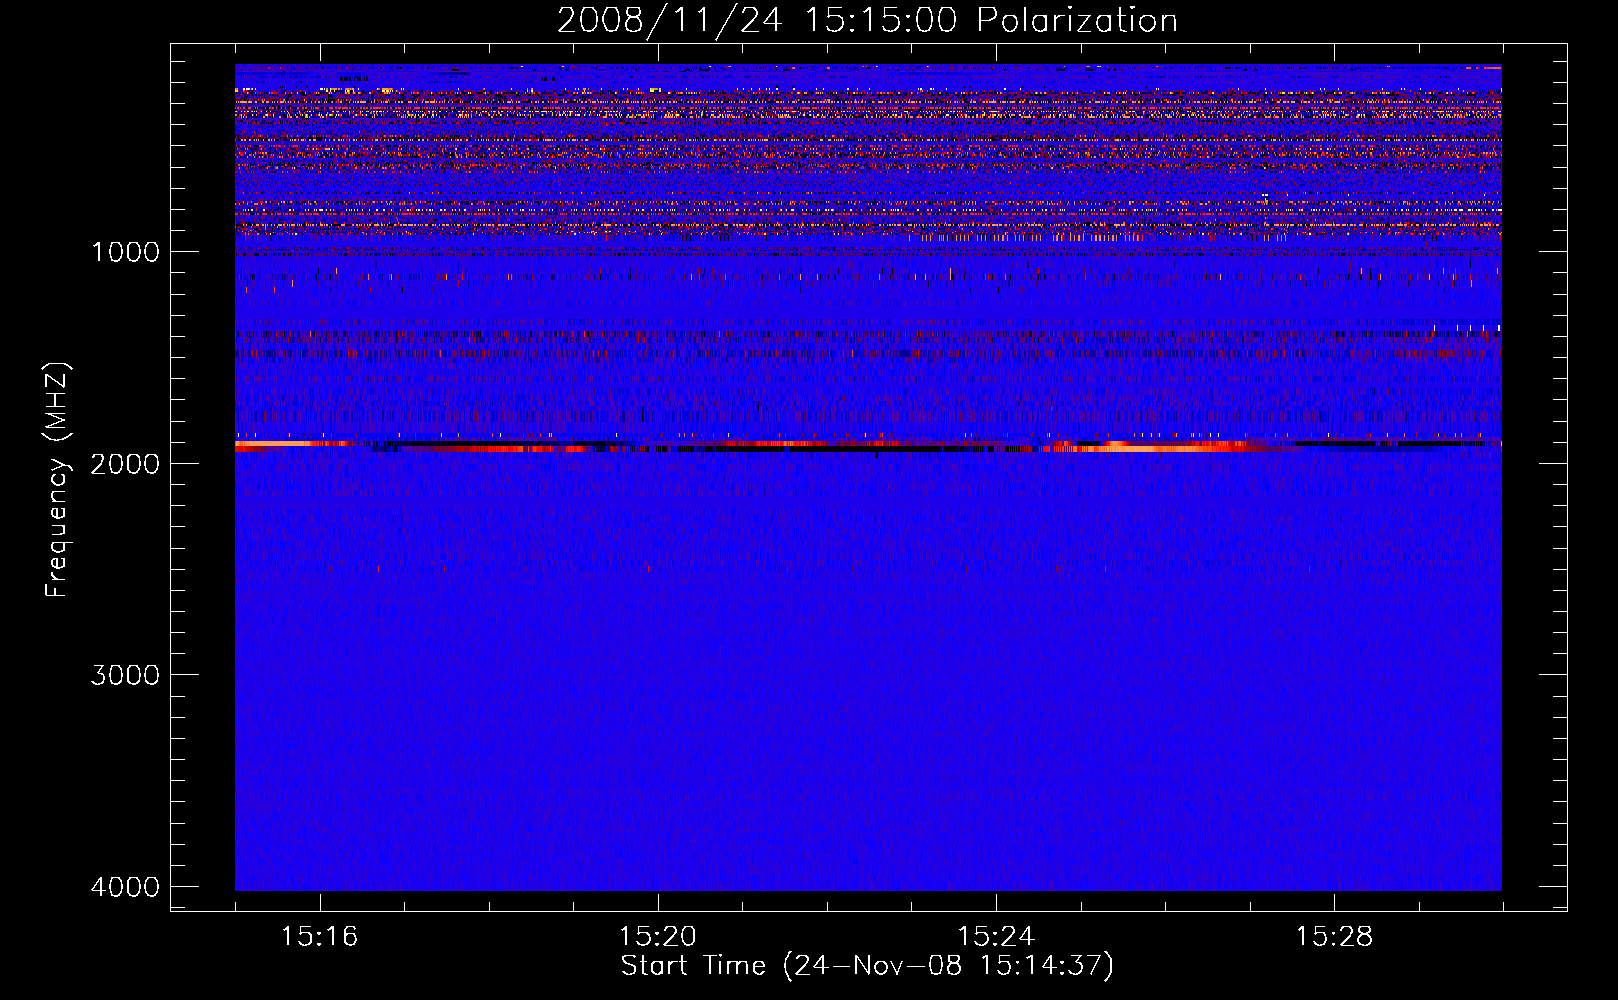The image size is (1618, 1000).
Task: Click the 15:24 time tick label
Action: [995, 937]
